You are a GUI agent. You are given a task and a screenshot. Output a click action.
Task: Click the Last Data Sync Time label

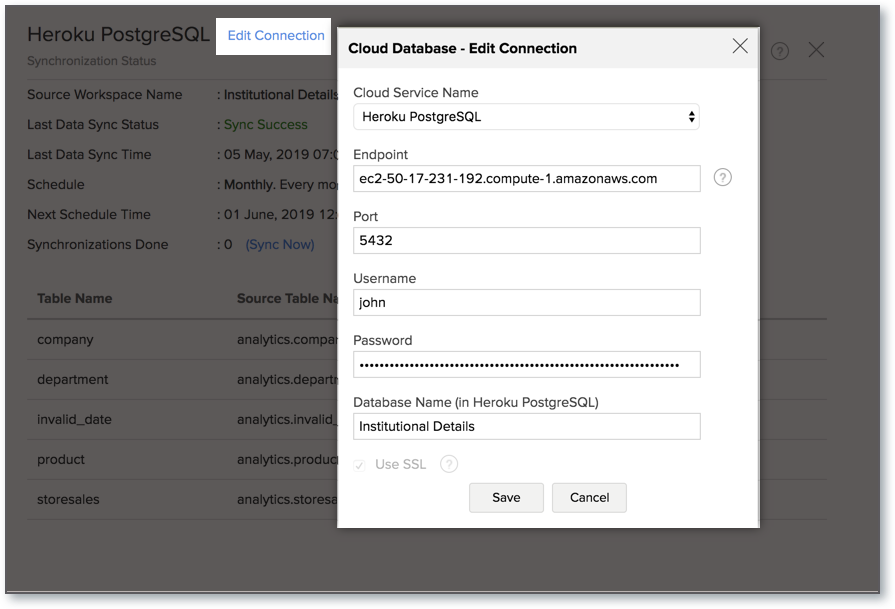[x=89, y=155]
